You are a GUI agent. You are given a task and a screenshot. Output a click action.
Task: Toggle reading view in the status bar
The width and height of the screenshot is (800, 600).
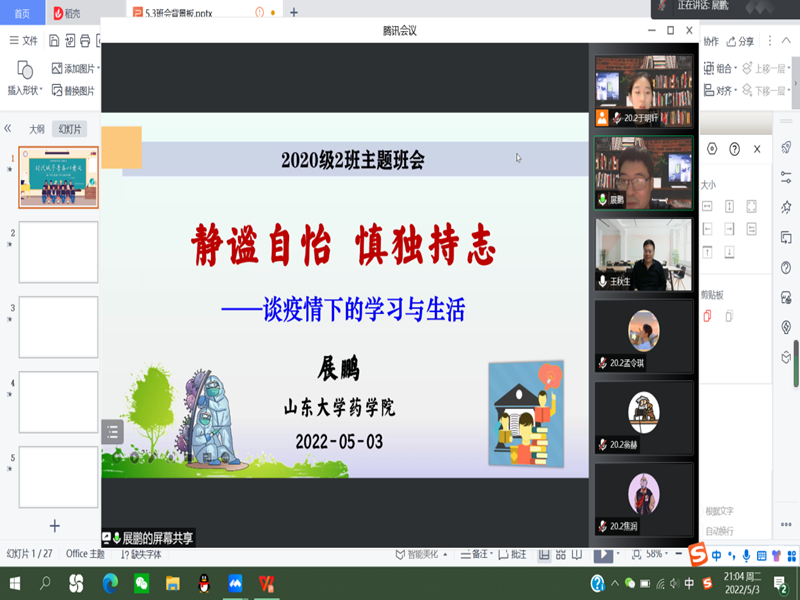[x=578, y=554]
